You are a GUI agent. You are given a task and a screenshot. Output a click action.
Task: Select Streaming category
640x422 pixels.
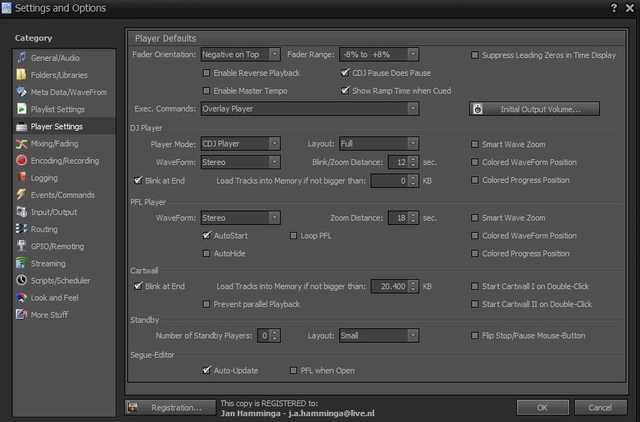pyautogui.click(x=64, y=263)
